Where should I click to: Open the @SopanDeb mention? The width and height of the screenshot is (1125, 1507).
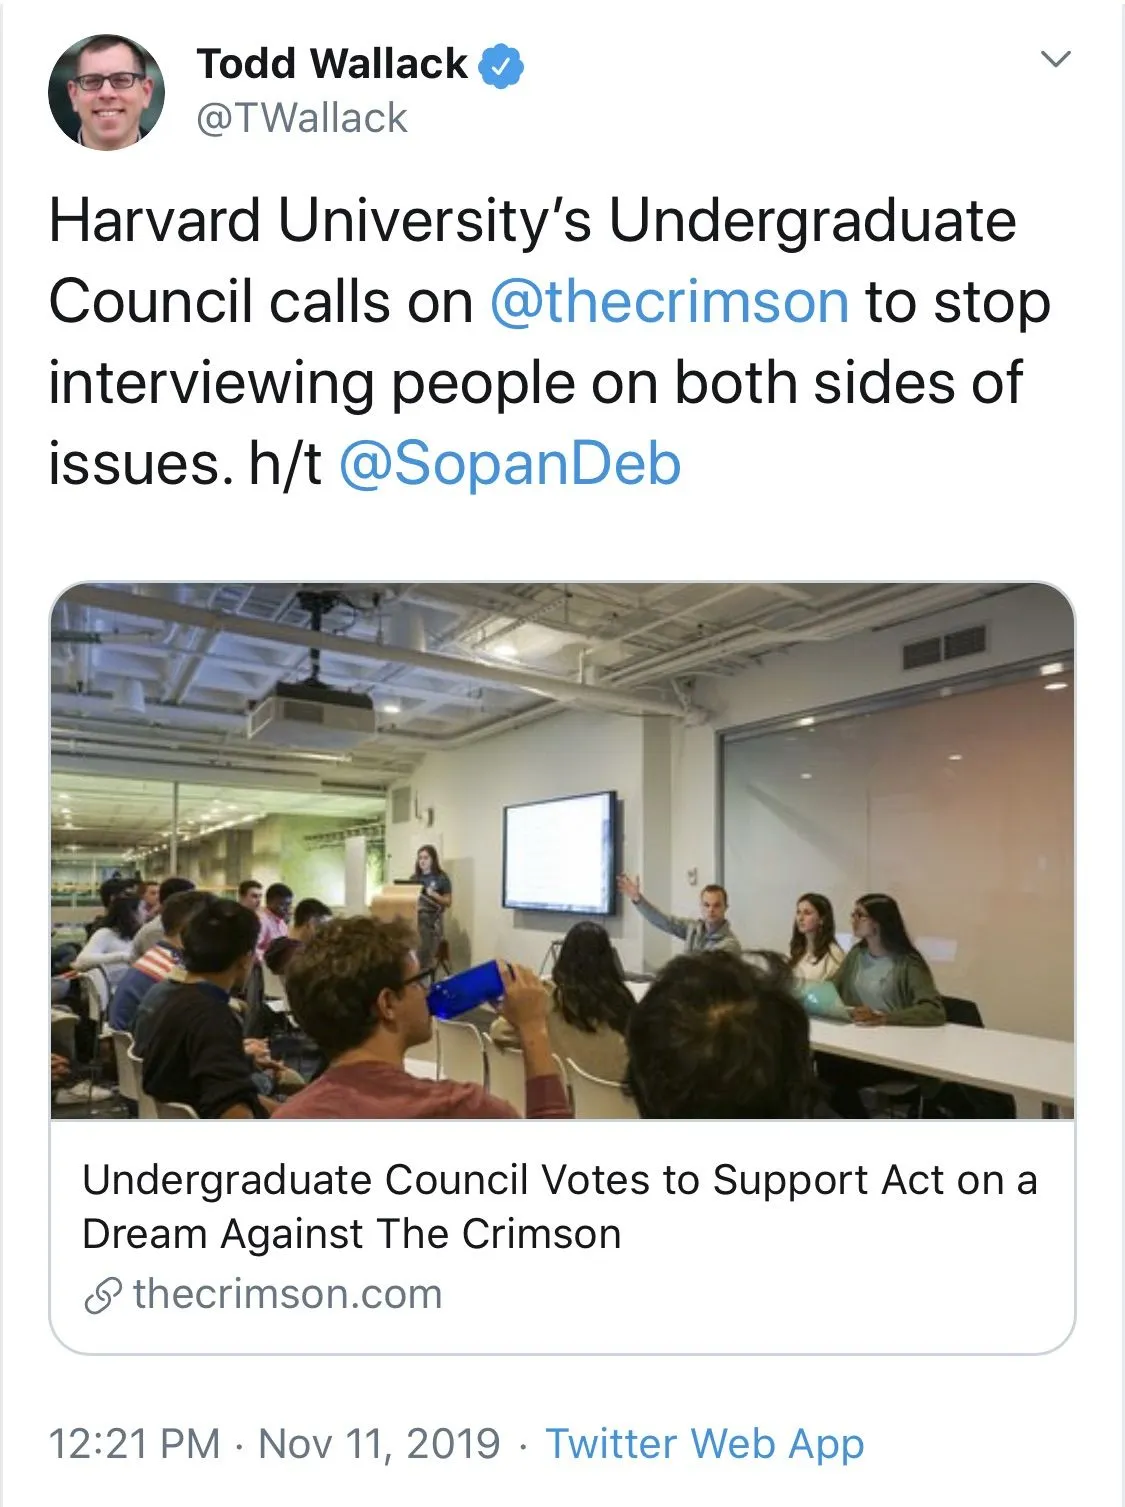coord(510,464)
